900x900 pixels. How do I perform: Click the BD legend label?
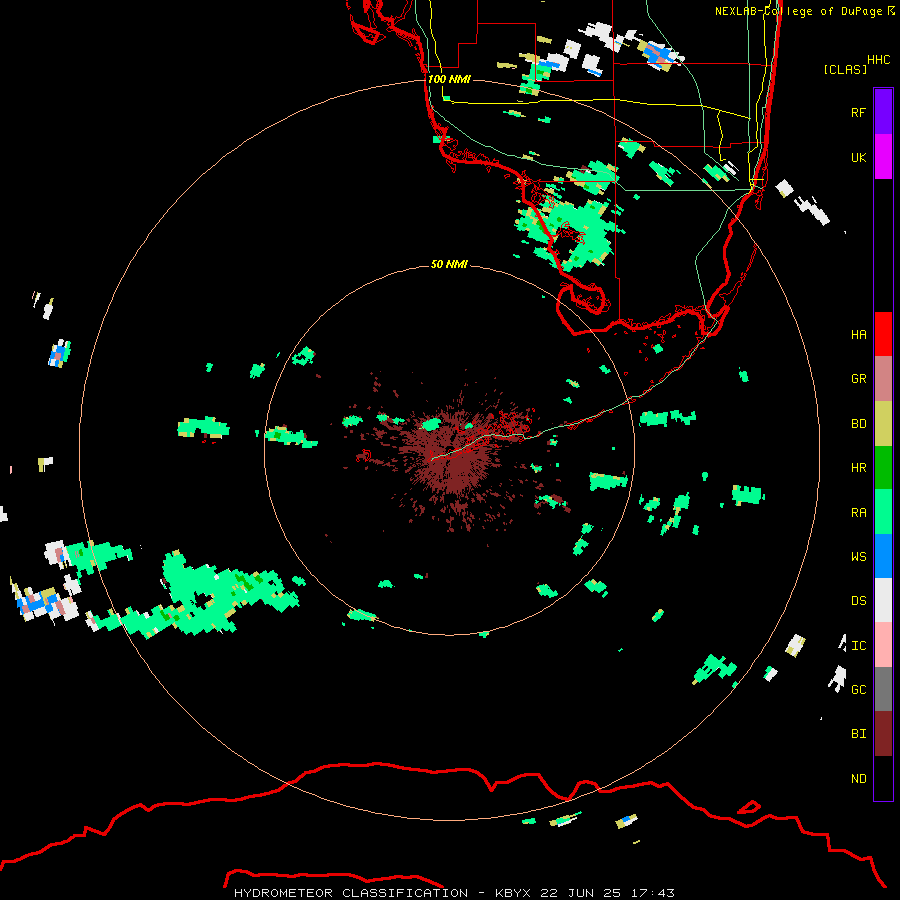tap(858, 424)
